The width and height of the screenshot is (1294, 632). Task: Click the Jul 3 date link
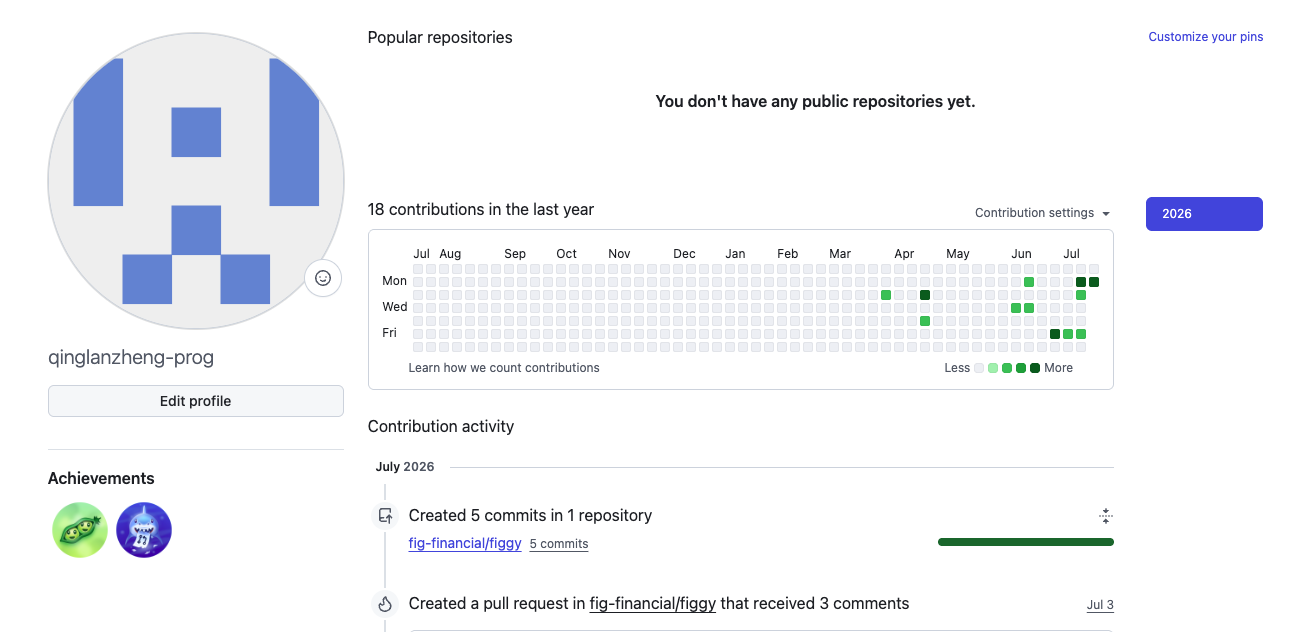[x=1100, y=605]
